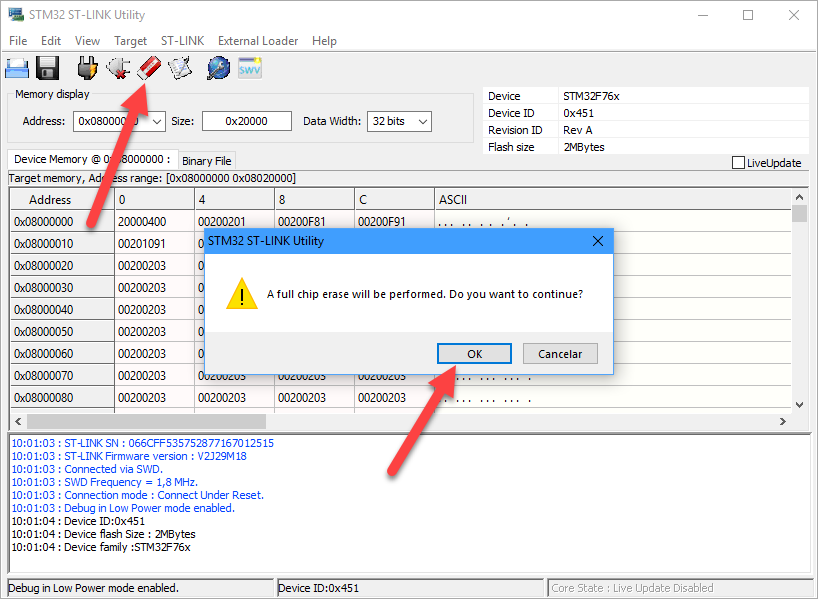Close the ST-LINK Utility main window
This screenshot has height=599, width=818.
[x=793, y=15]
